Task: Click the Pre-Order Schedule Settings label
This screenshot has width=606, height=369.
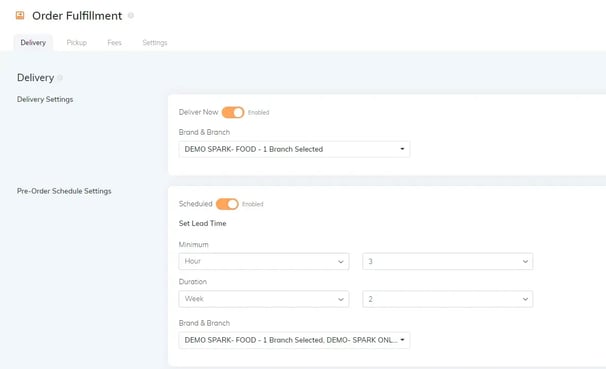Action: 64,191
